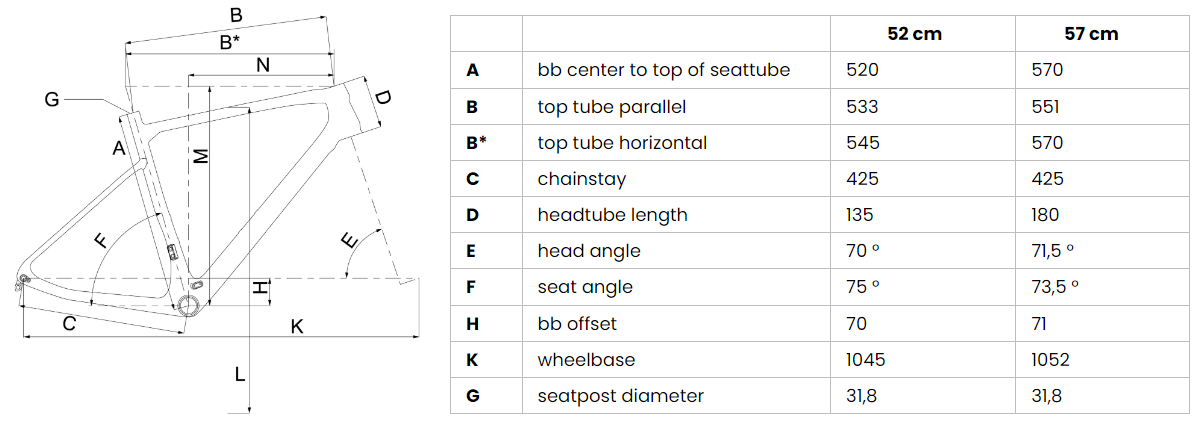
Task: Click the K wheelbase label on the diagram
Action: pos(297,325)
